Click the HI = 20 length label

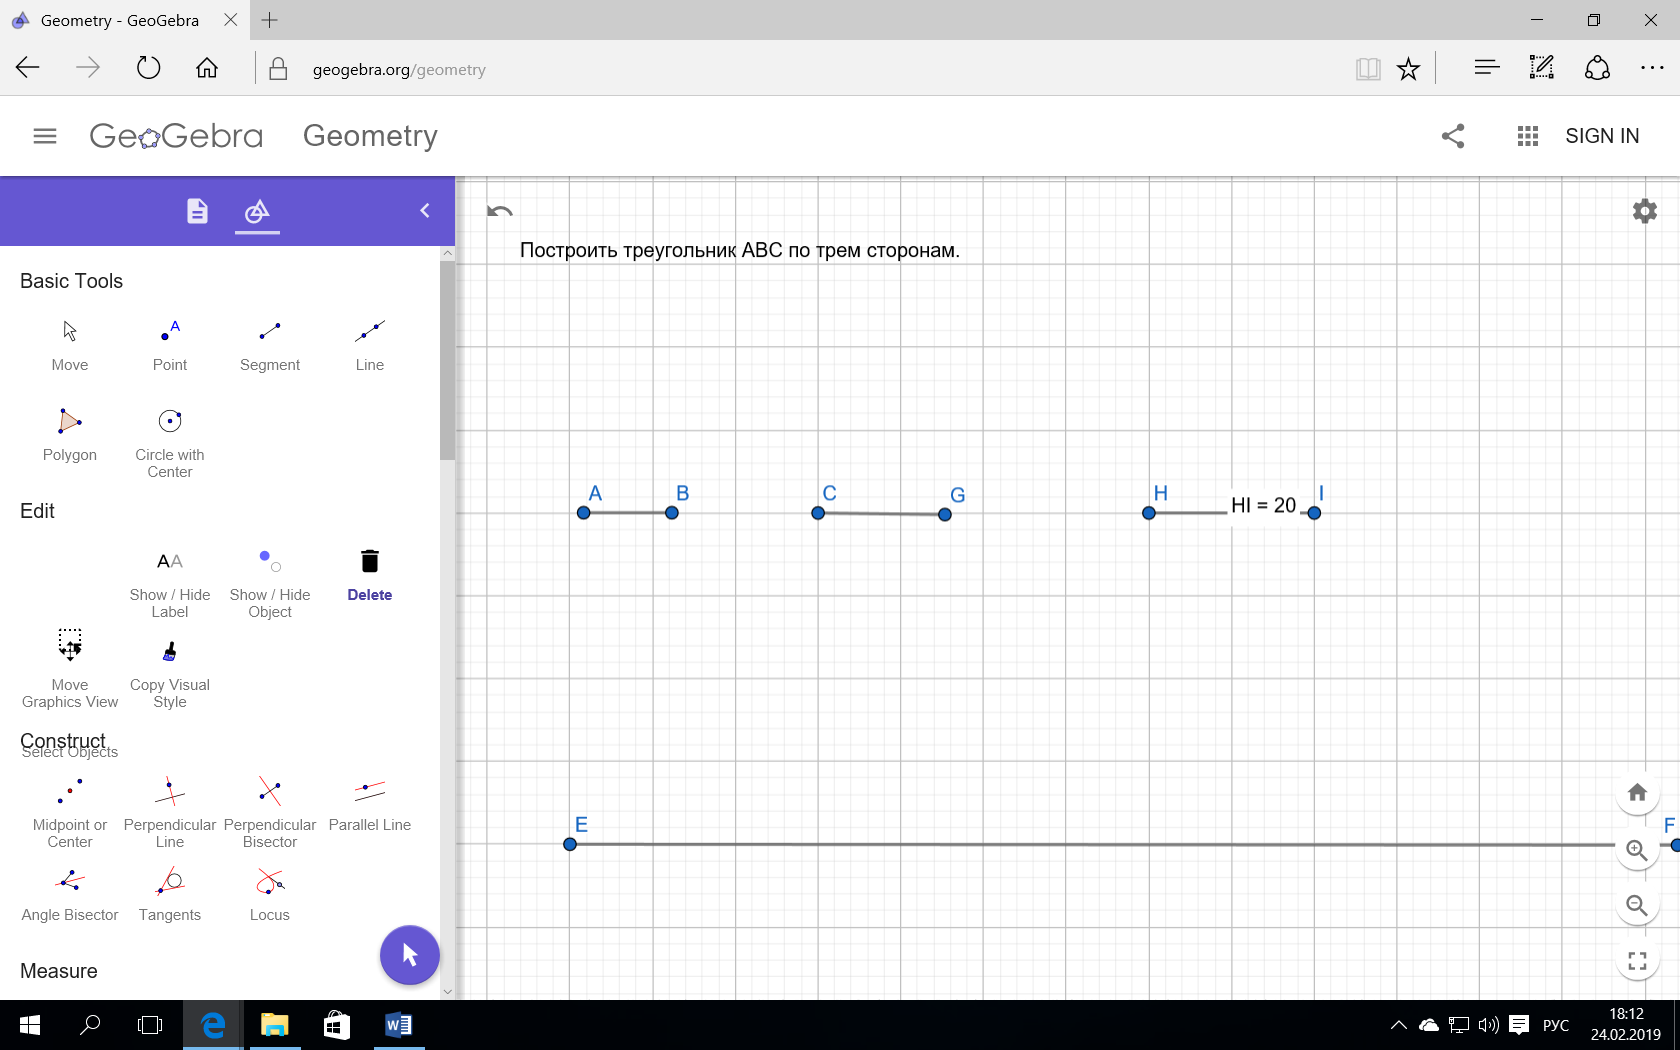pos(1263,506)
